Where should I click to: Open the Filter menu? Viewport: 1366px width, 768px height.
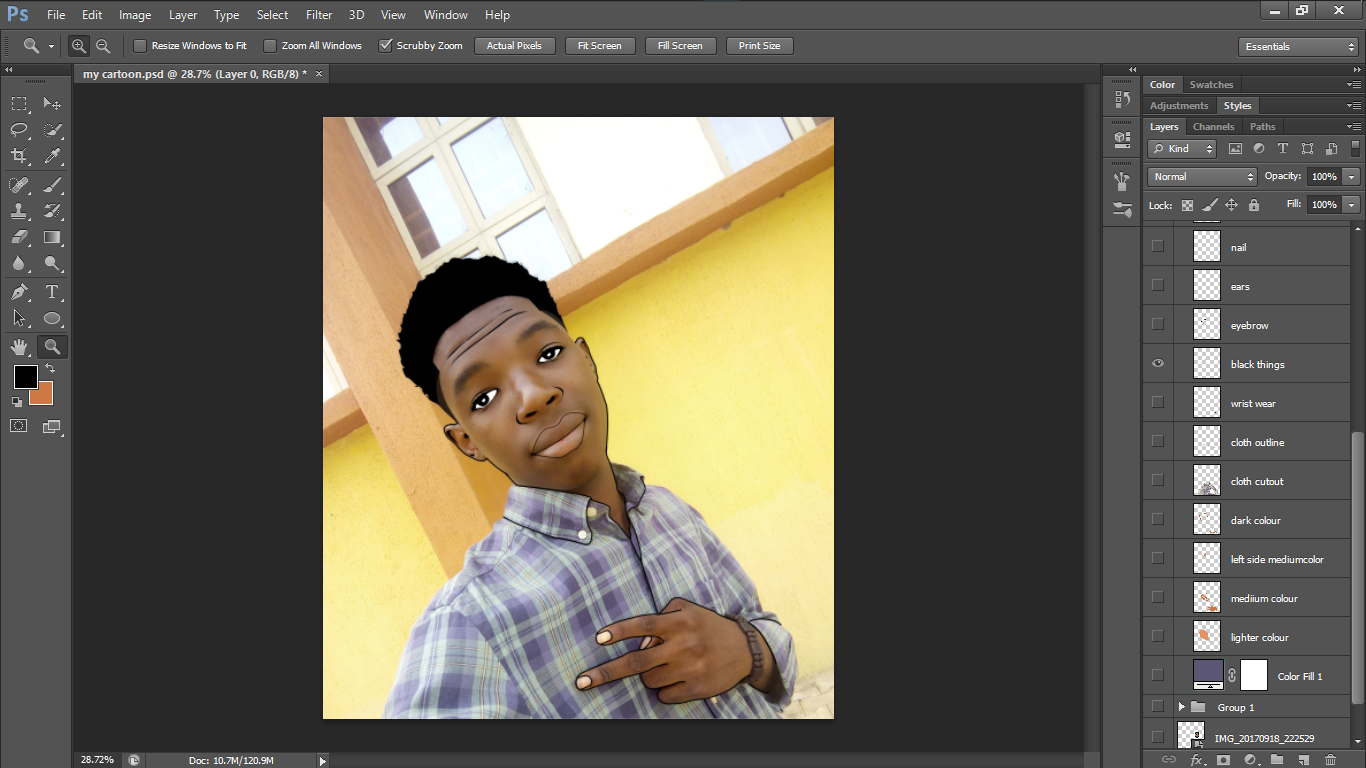(319, 15)
